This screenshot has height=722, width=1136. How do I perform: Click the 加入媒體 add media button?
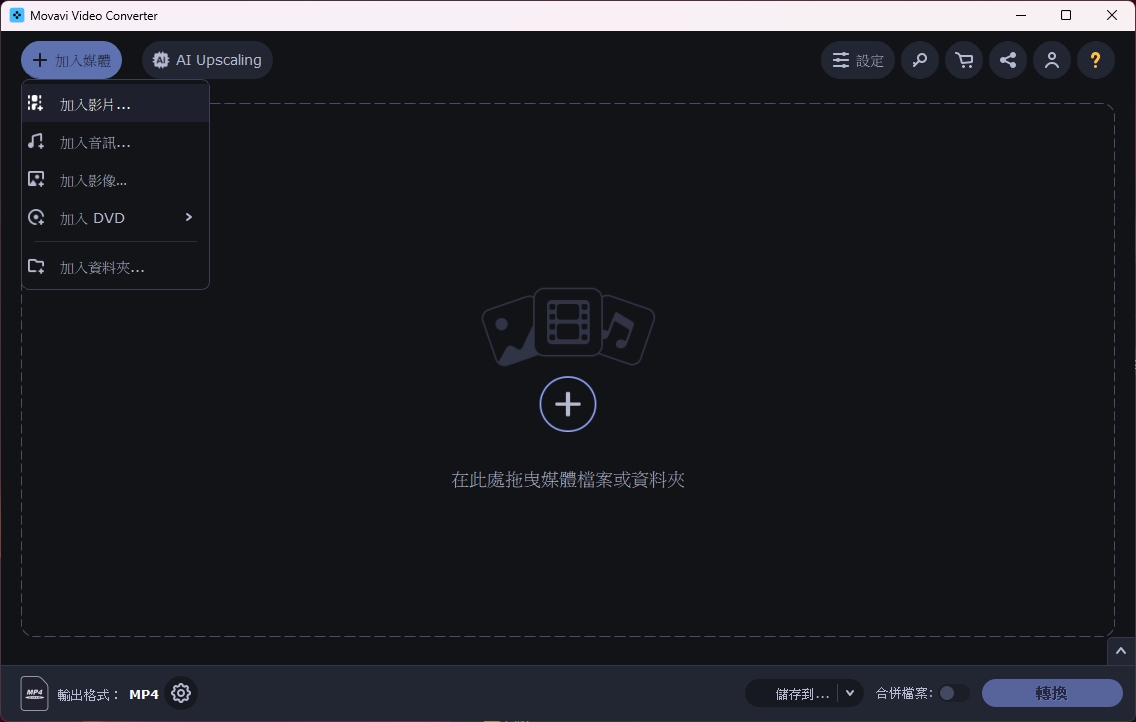[x=71, y=60]
